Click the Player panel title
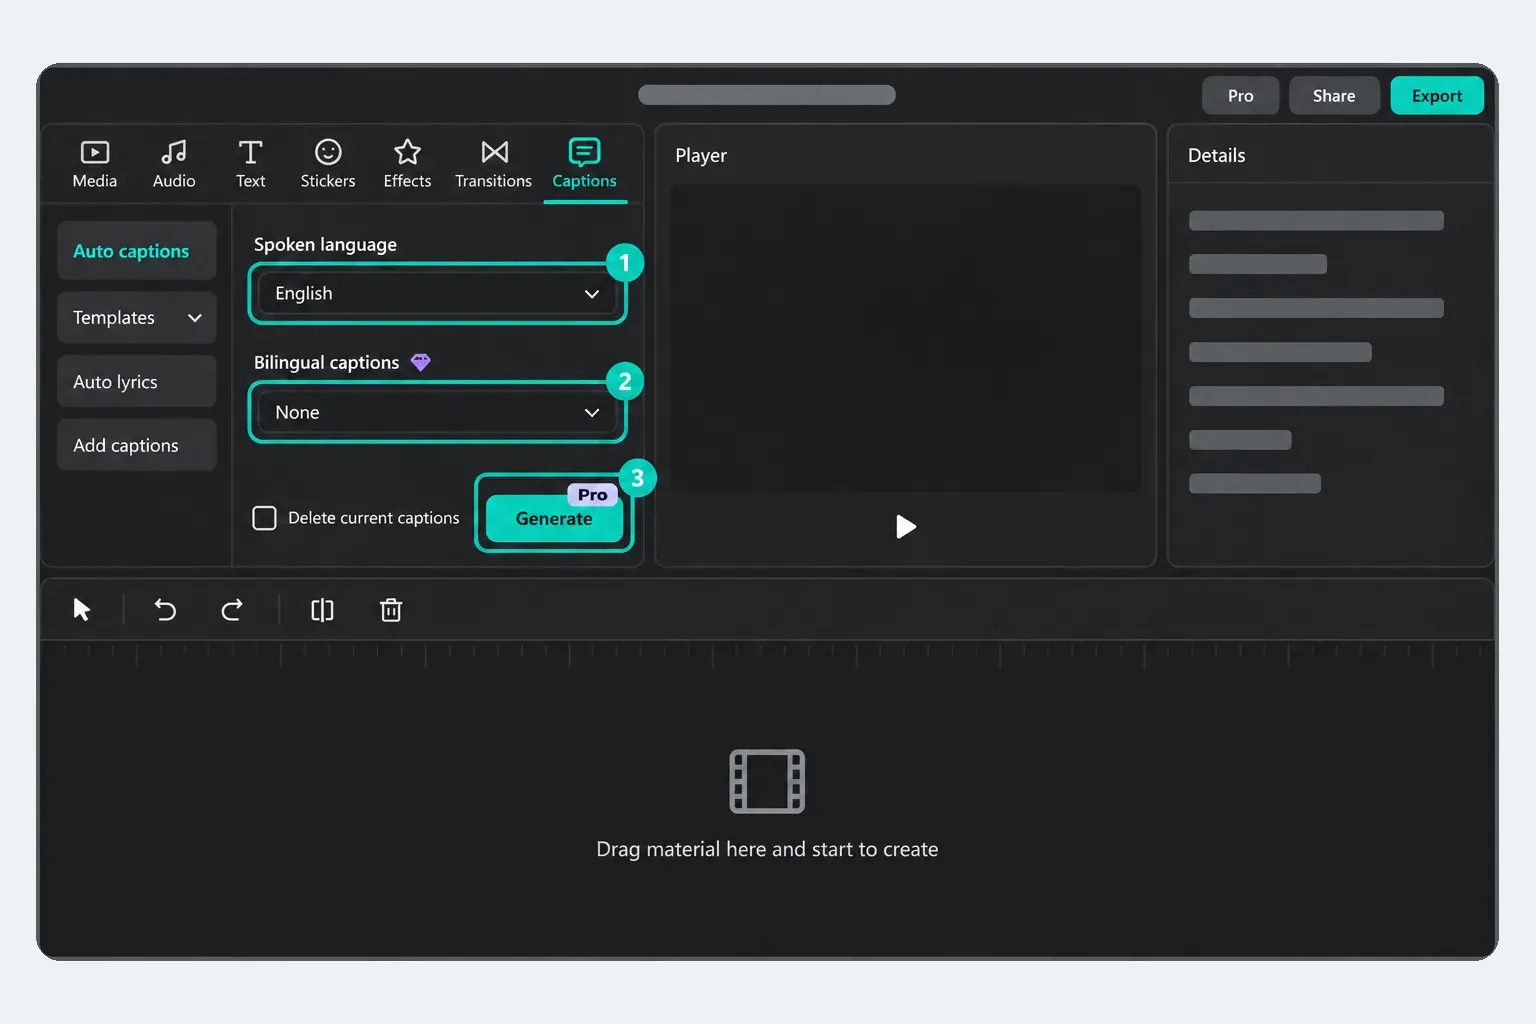This screenshot has height=1024, width=1536. tap(701, 155)
